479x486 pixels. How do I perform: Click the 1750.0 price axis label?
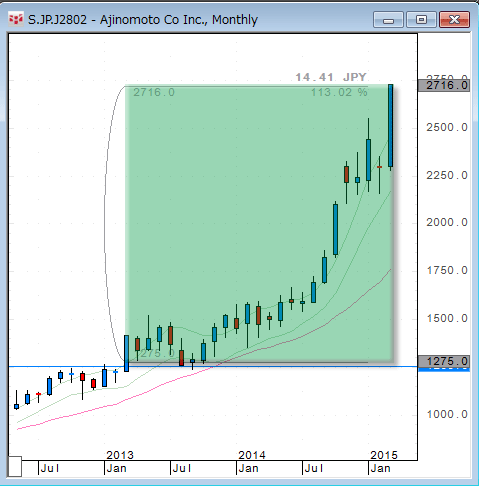447,270
